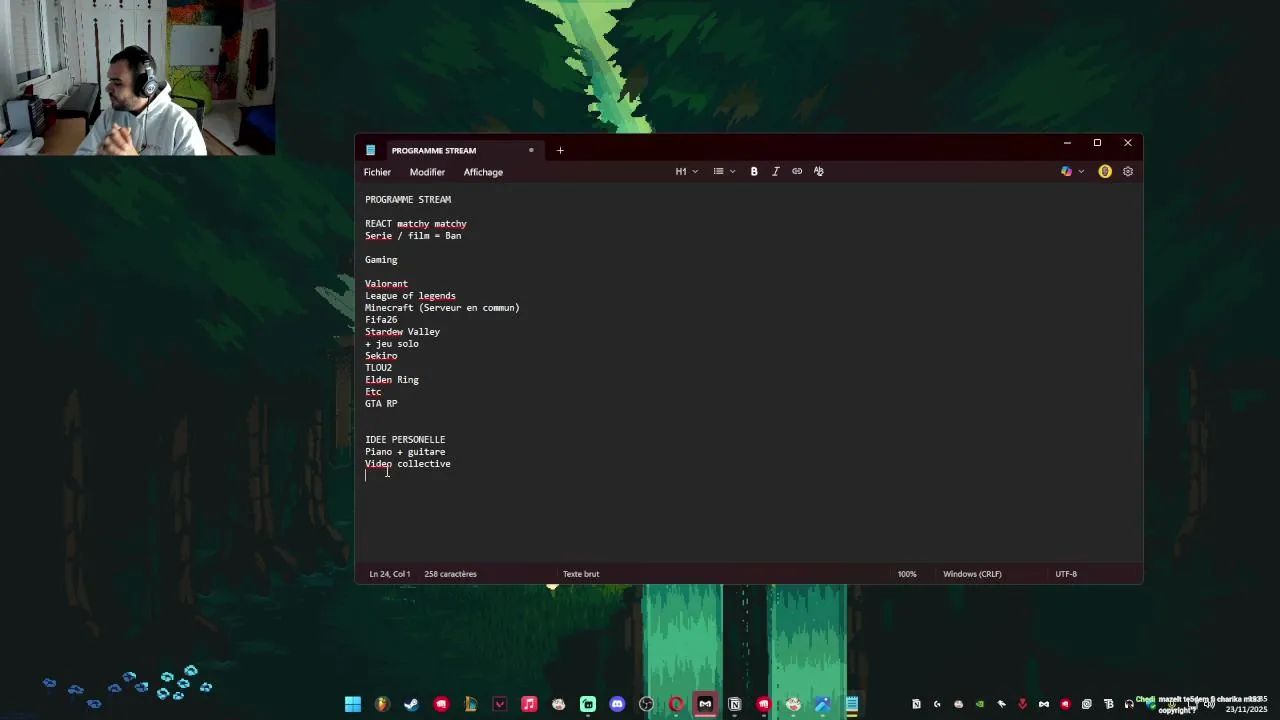Click the "League of legends" line
This screenshot has height=720, width=1280.
[x=410, y=296]
